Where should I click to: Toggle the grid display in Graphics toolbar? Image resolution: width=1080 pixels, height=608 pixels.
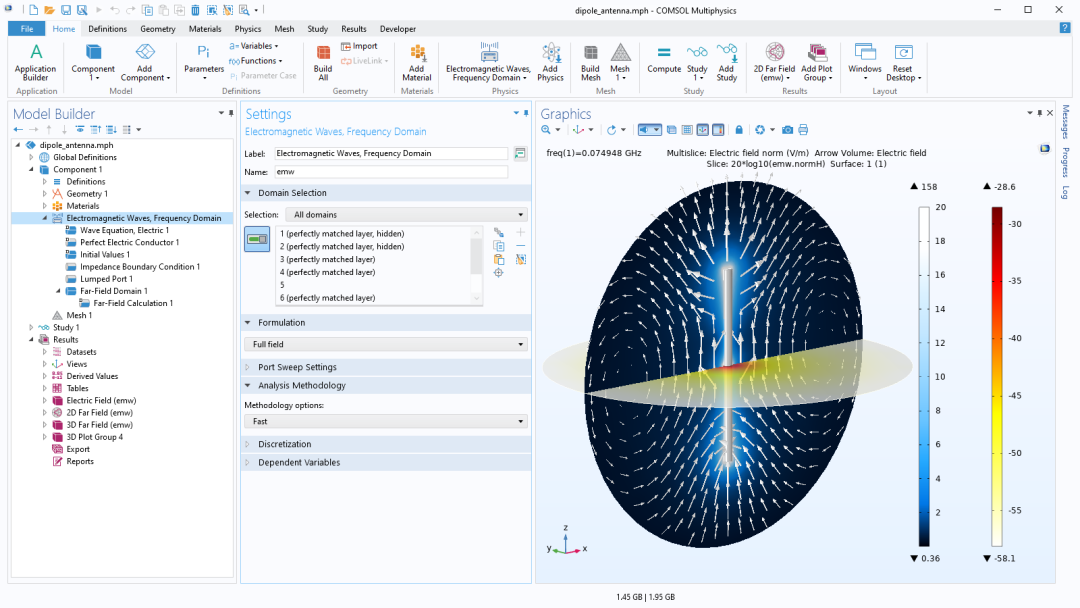pyautogui.click(x=687, y=129)
